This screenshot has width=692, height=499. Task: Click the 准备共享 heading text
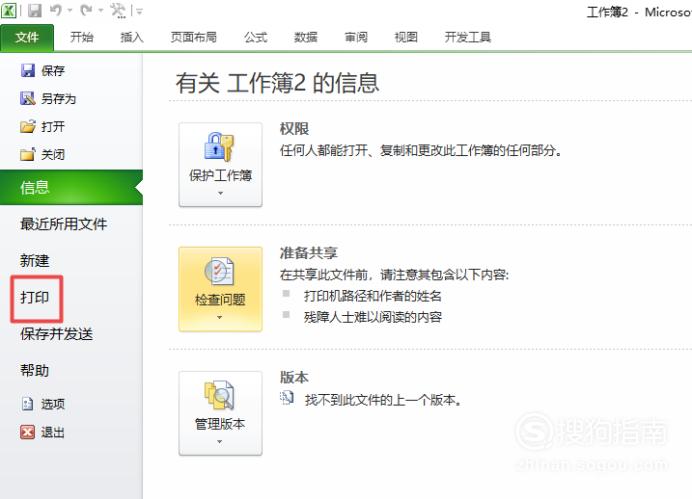(x=309, y=253)
